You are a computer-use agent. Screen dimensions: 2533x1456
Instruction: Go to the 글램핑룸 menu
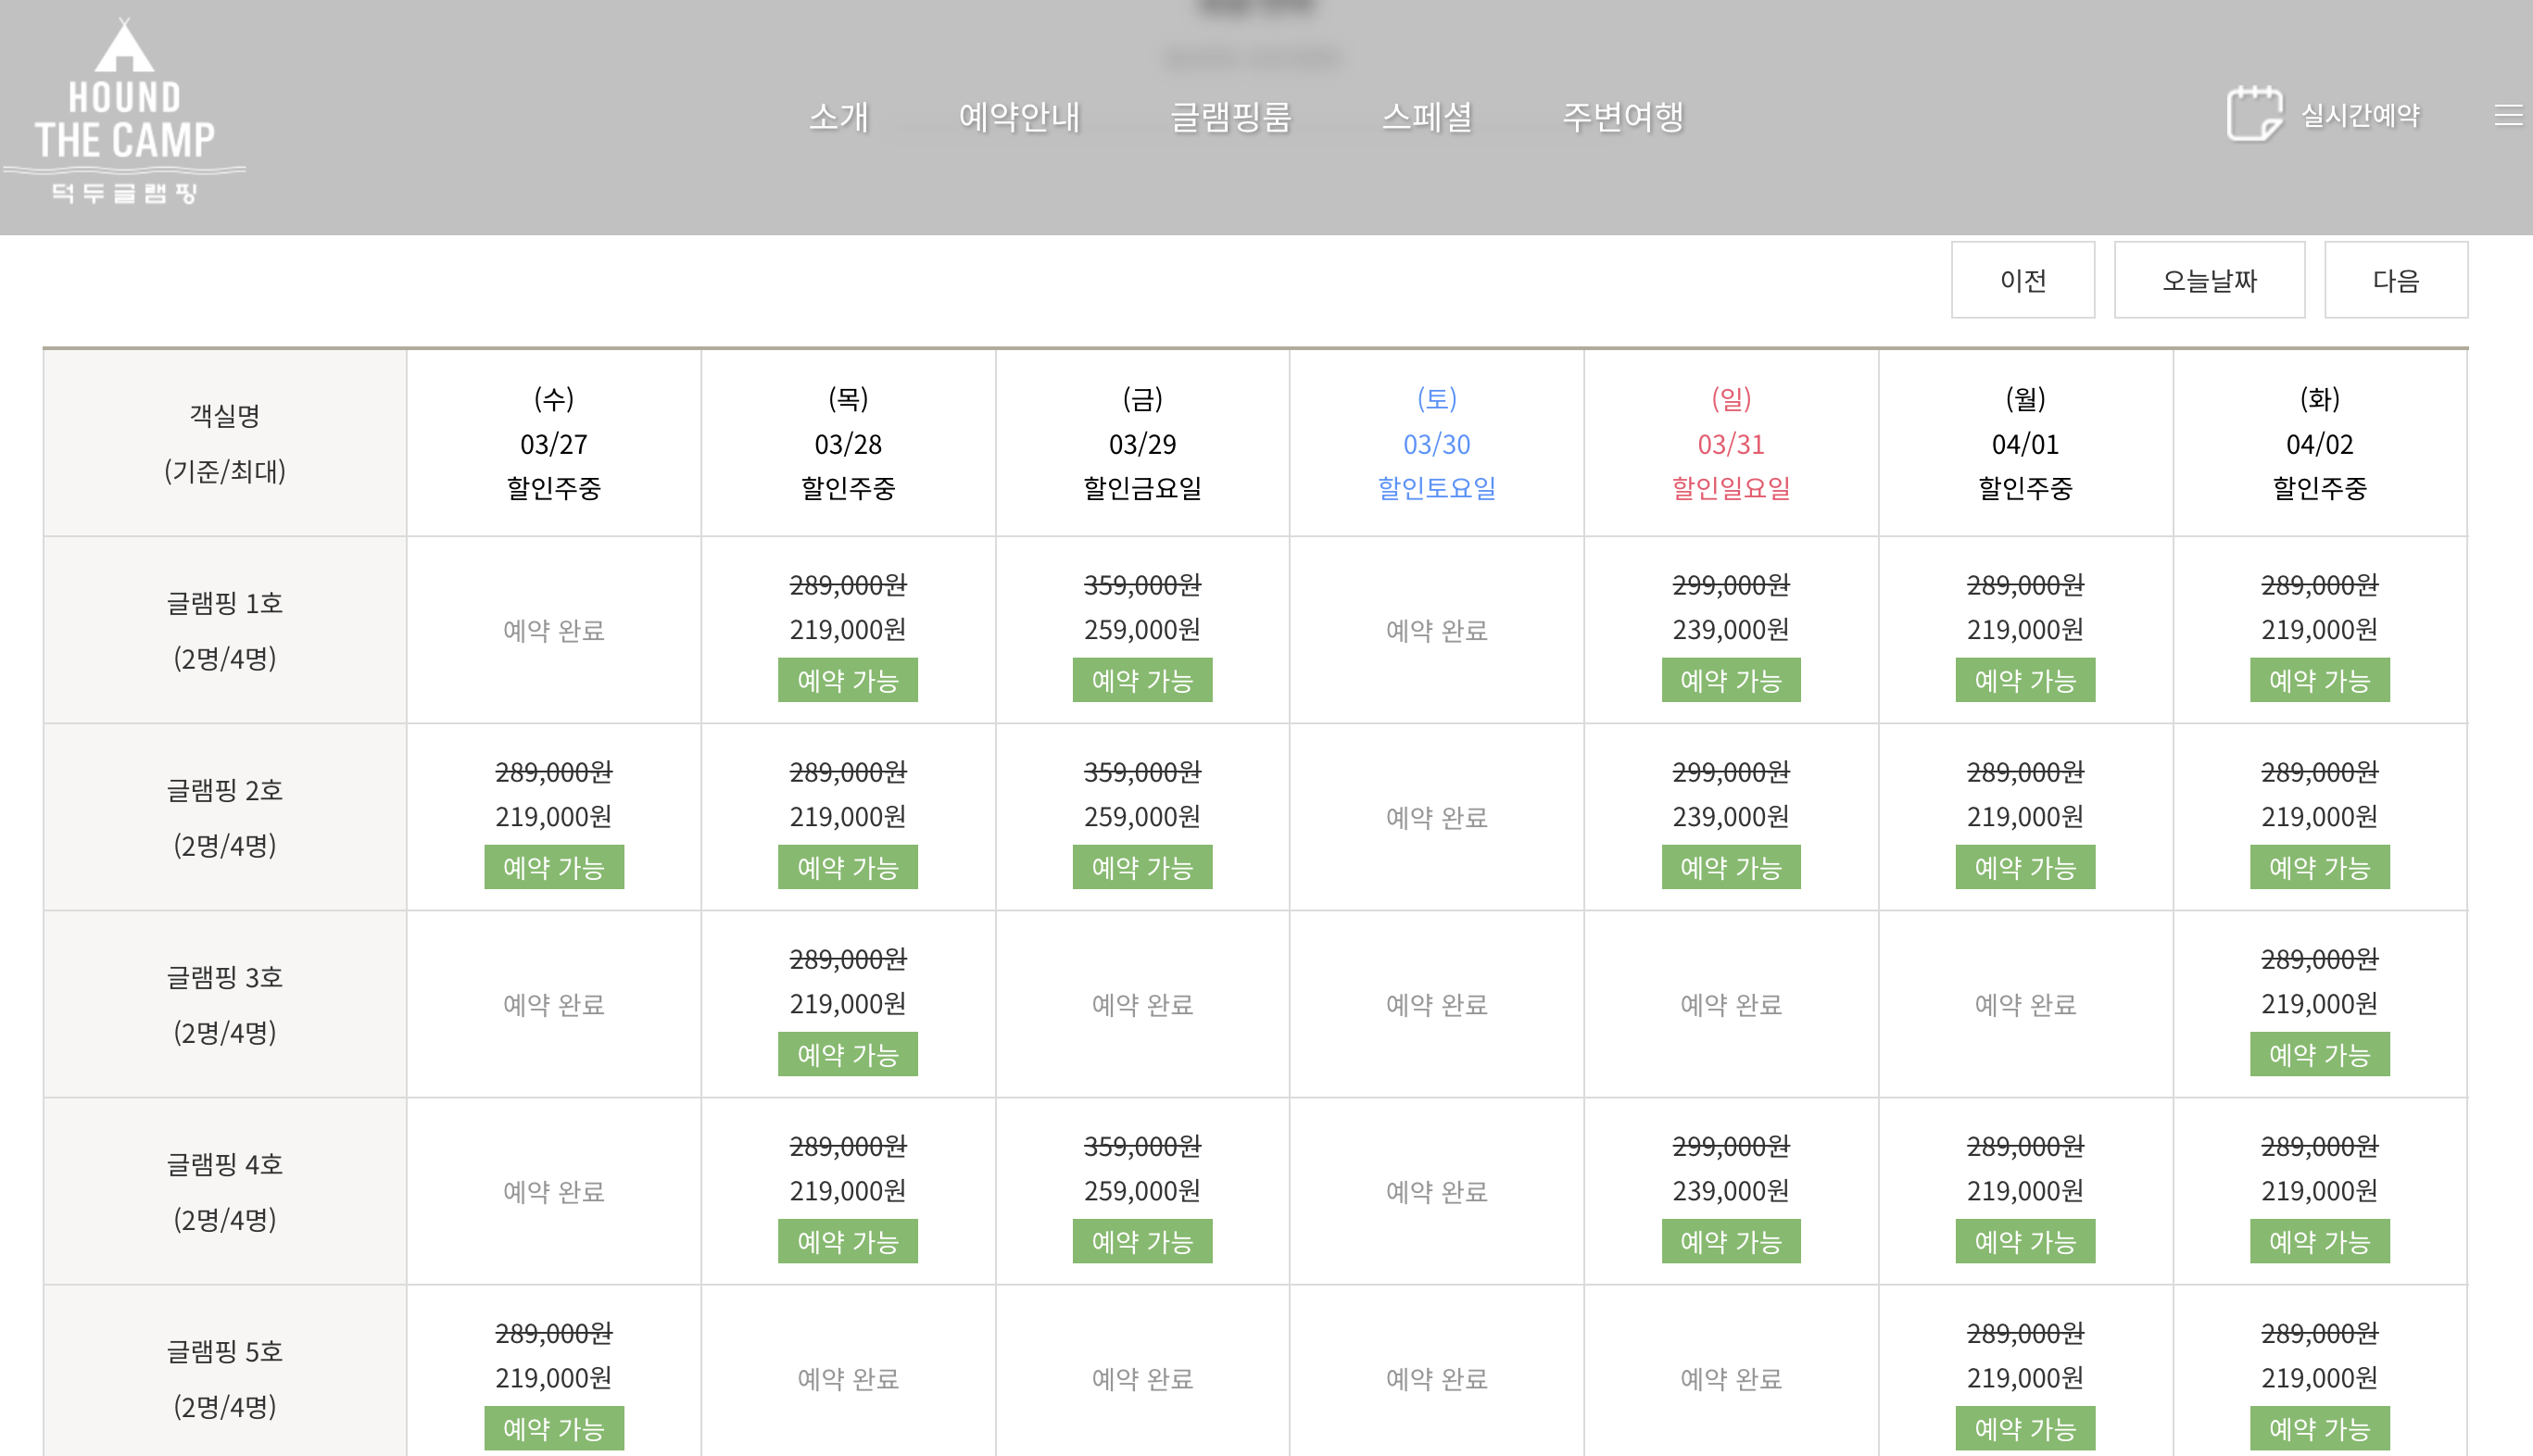click(x=1230, y=117)
